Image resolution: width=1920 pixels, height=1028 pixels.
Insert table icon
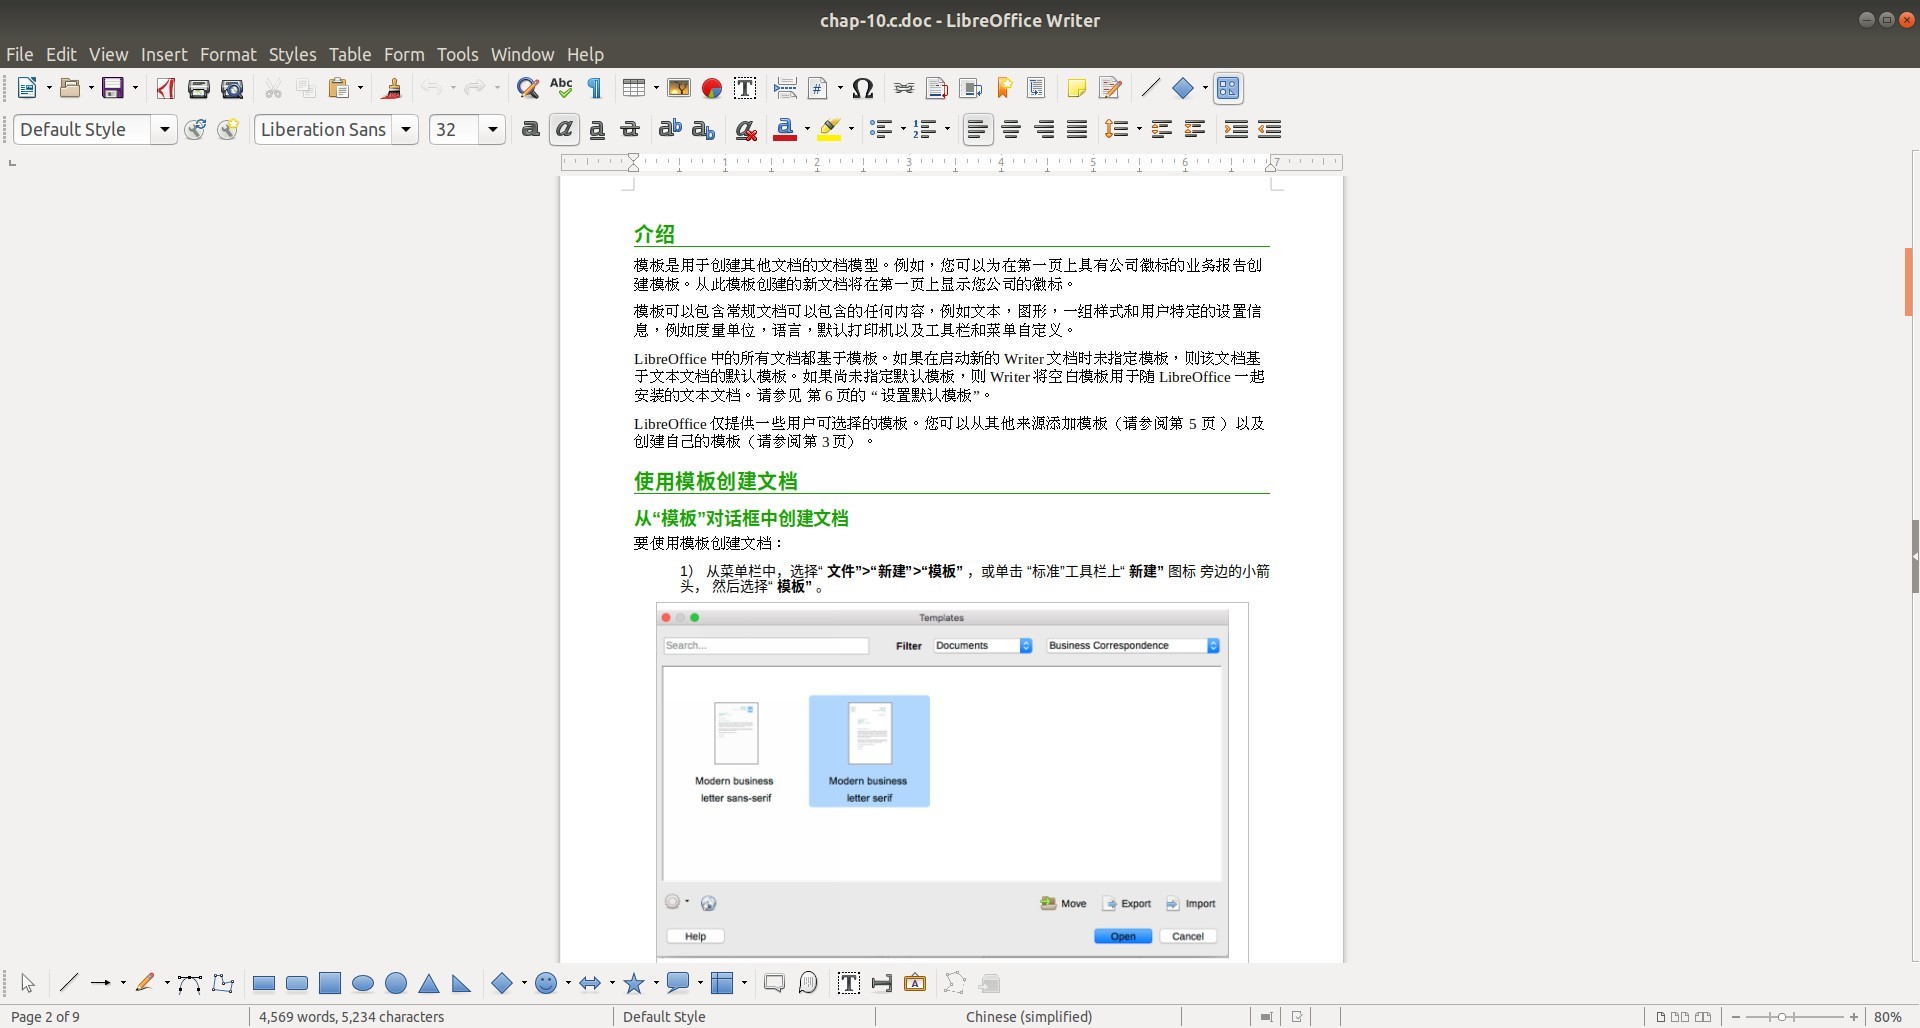[x=633, y=89]
